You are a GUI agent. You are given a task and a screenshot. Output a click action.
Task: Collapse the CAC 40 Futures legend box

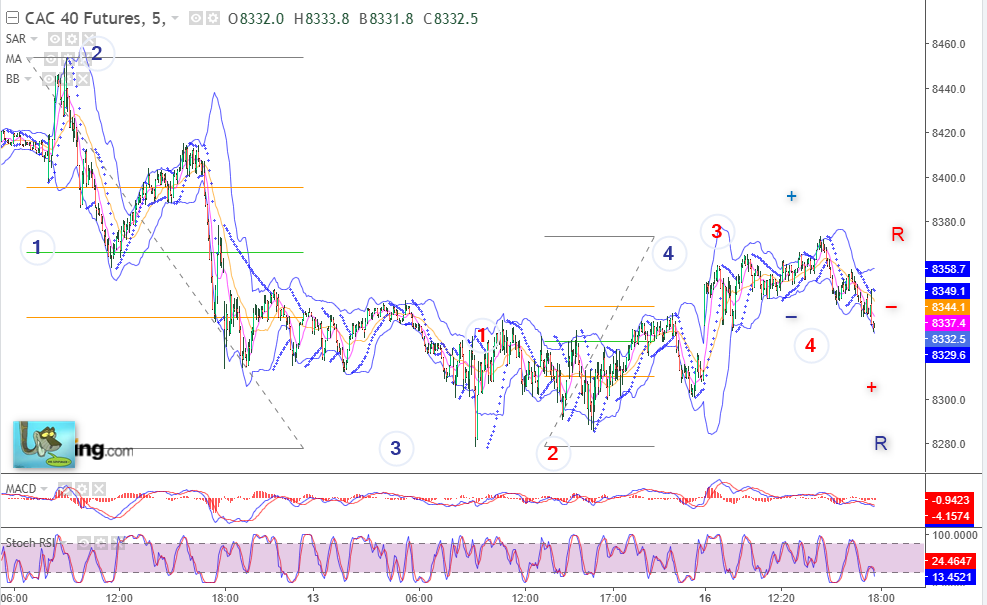click(x=12, y=18)
